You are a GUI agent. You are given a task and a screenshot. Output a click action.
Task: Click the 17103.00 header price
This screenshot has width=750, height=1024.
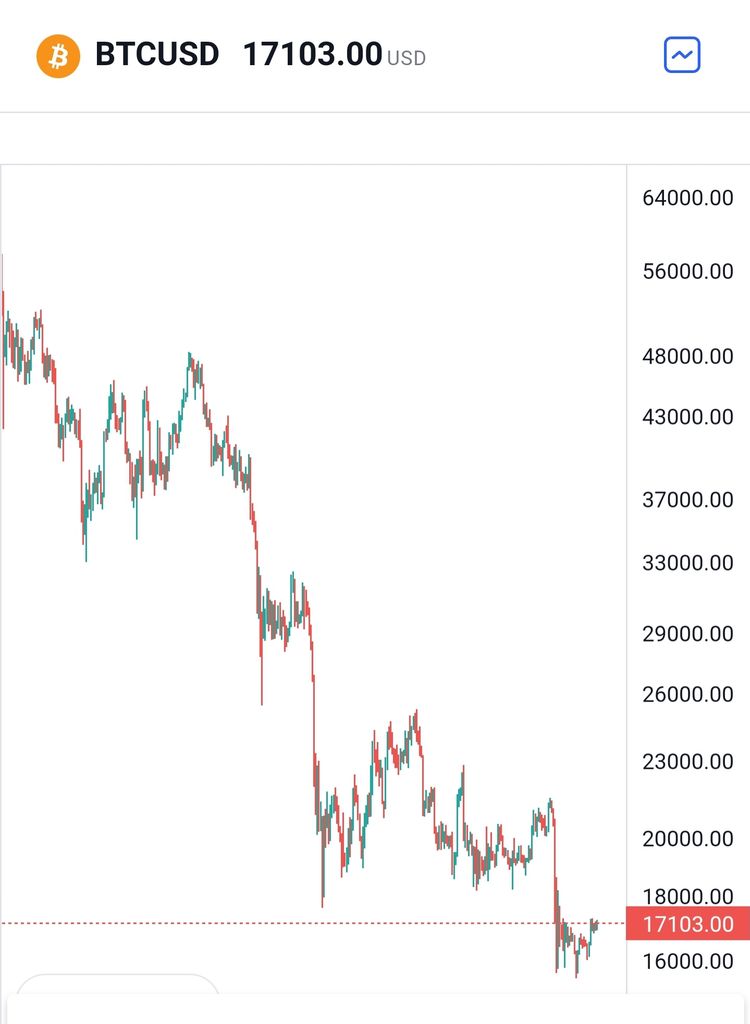312,54
